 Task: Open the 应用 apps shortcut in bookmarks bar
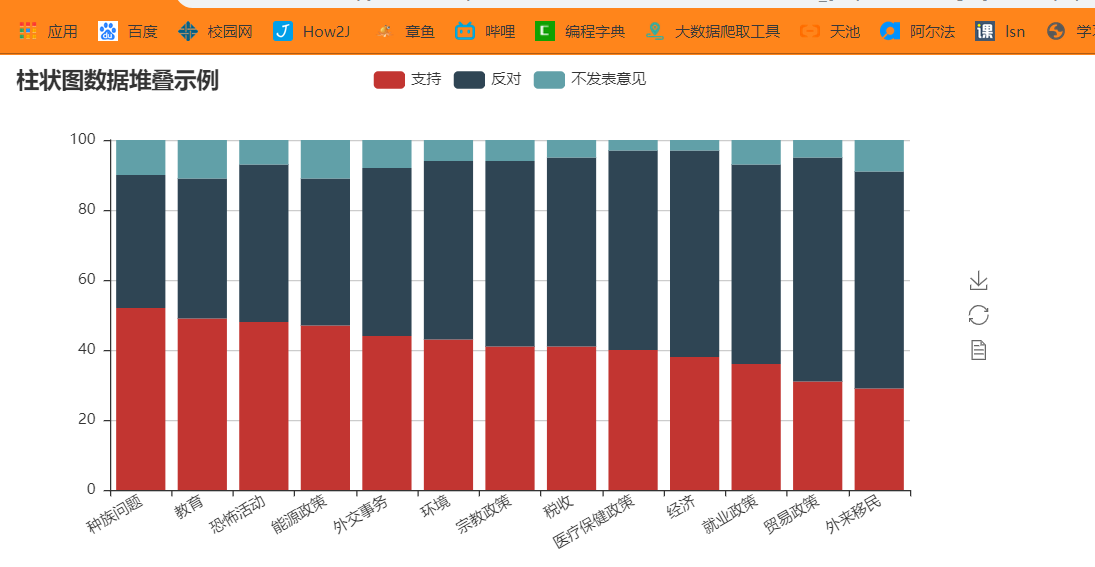tap(48, 31)
